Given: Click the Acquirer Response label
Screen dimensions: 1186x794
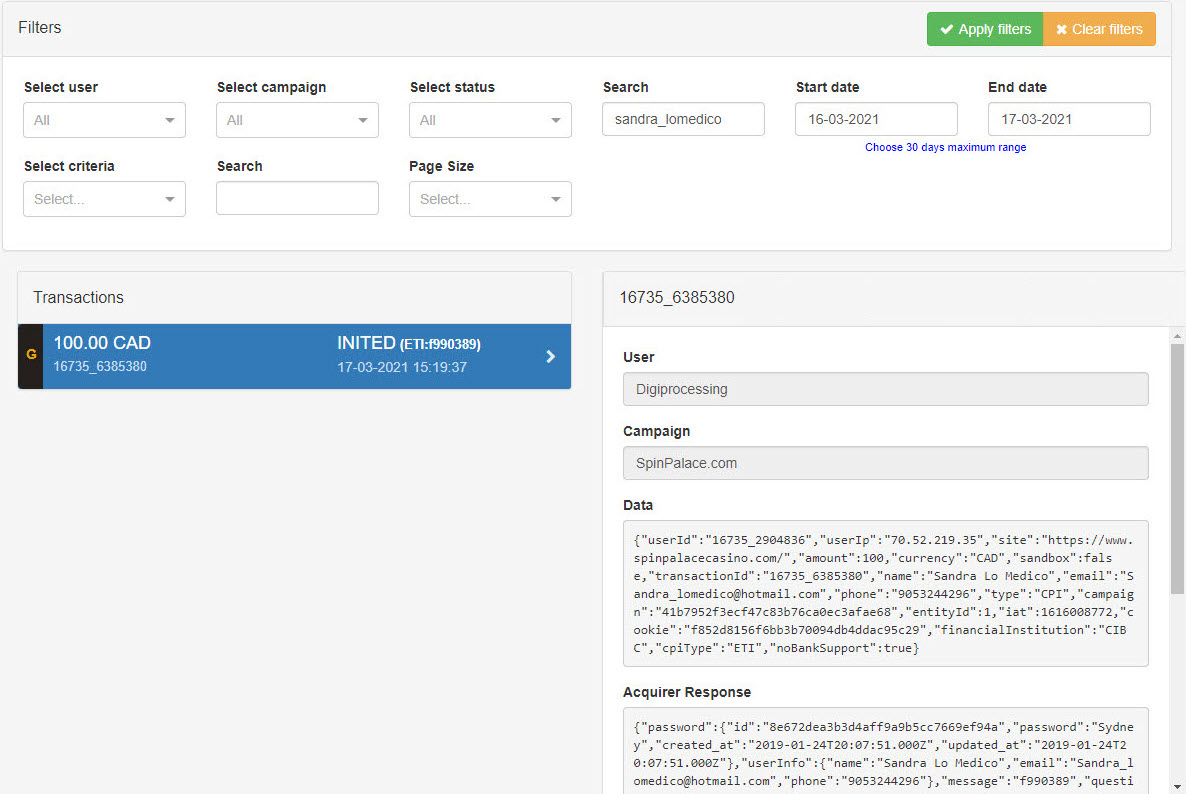Looking at the screenshot, I should click(x=687, y=693).
